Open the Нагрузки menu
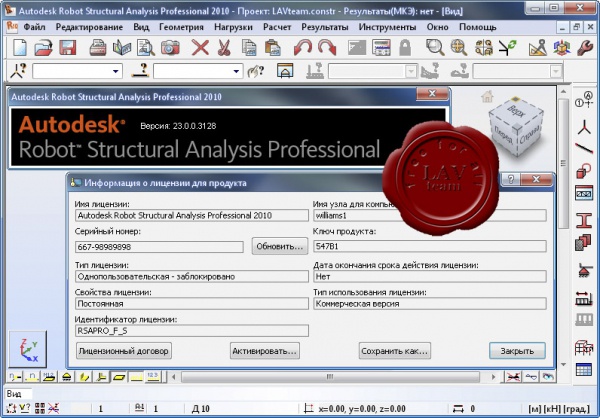This screenshot has height=418, width=600. tap(233, 27)
